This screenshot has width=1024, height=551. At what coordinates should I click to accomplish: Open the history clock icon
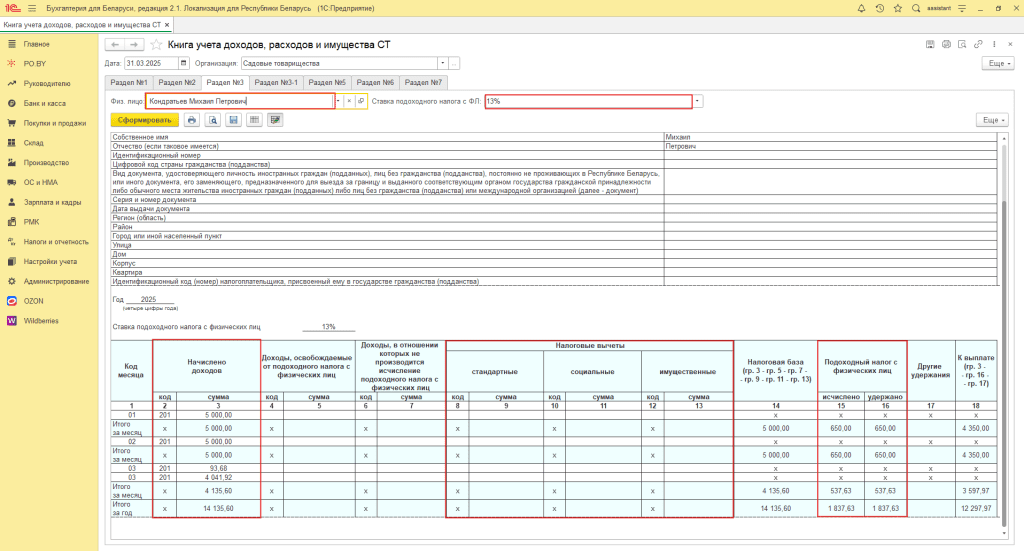(880, 8)
